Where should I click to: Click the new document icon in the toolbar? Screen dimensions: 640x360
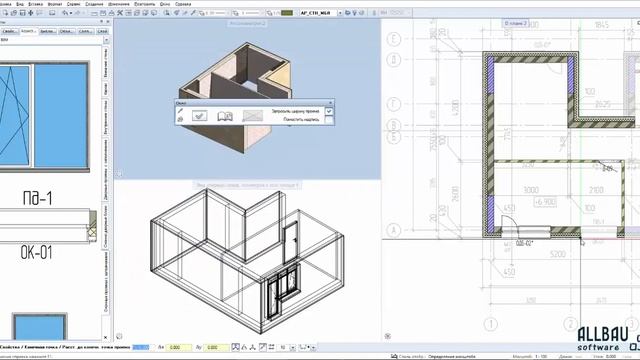pos(5,13)
